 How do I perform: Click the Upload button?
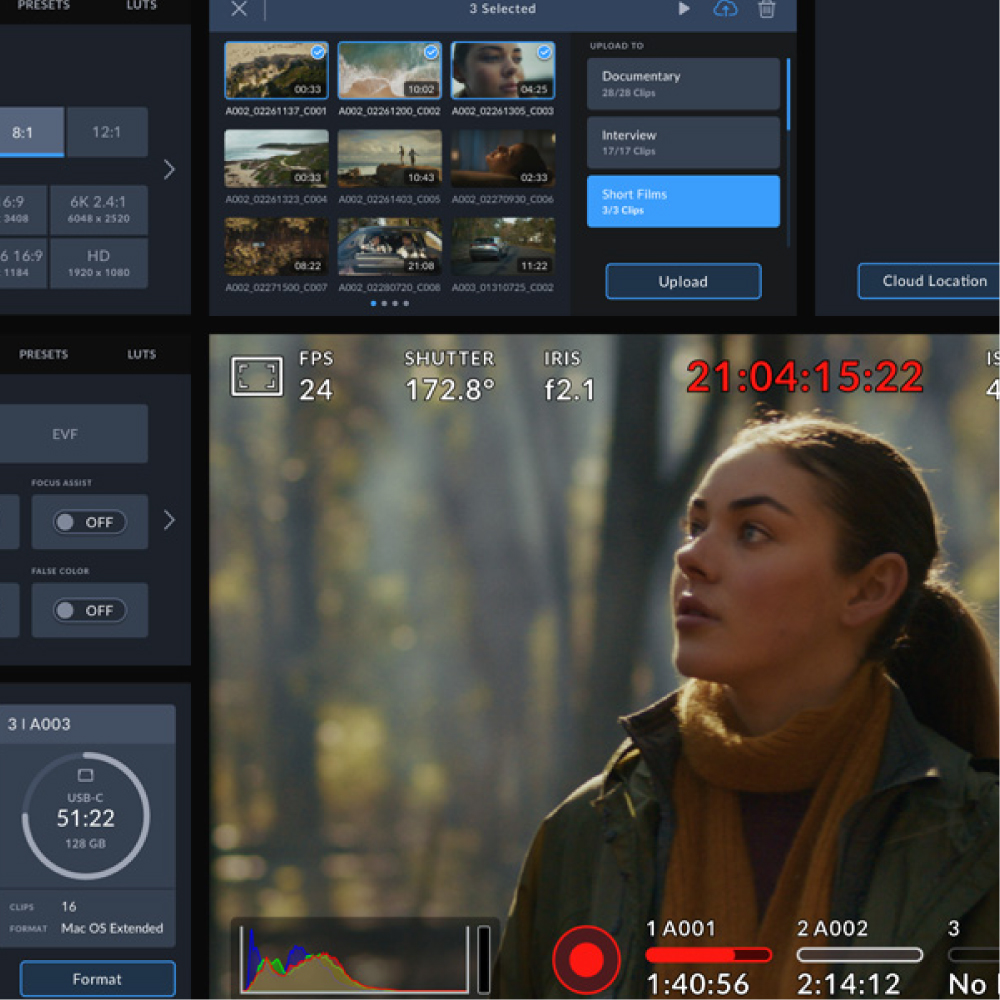click(683, 281)
